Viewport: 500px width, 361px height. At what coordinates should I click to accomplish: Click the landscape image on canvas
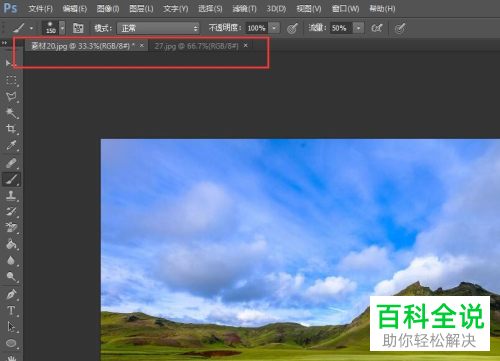[x=300, y=250]
